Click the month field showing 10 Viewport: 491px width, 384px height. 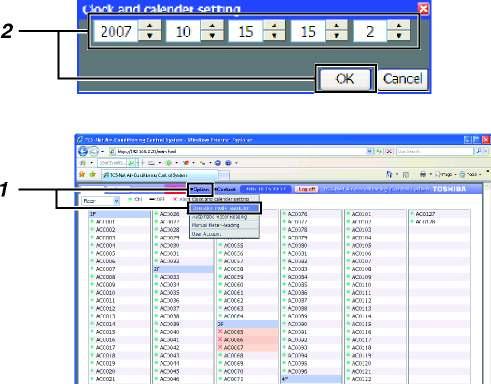pyautogui.click(x=183, y=31)
